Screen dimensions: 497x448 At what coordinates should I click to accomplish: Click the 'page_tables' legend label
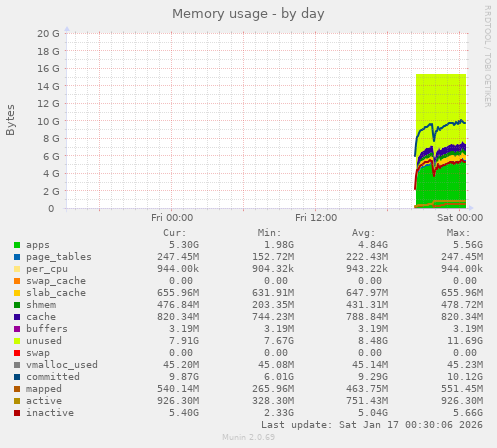[59, 257]
